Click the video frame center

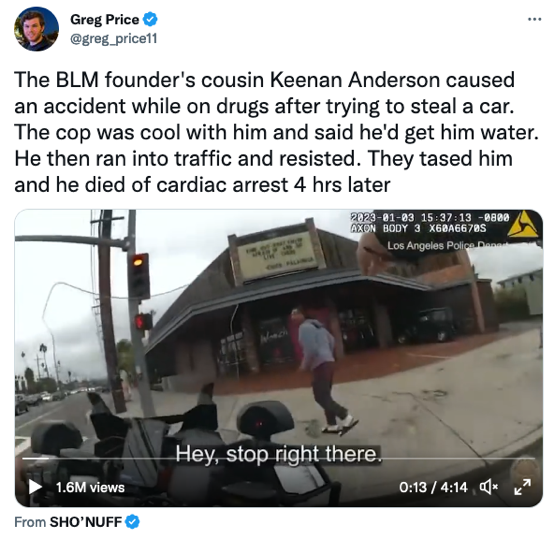(x=279, y=358)
